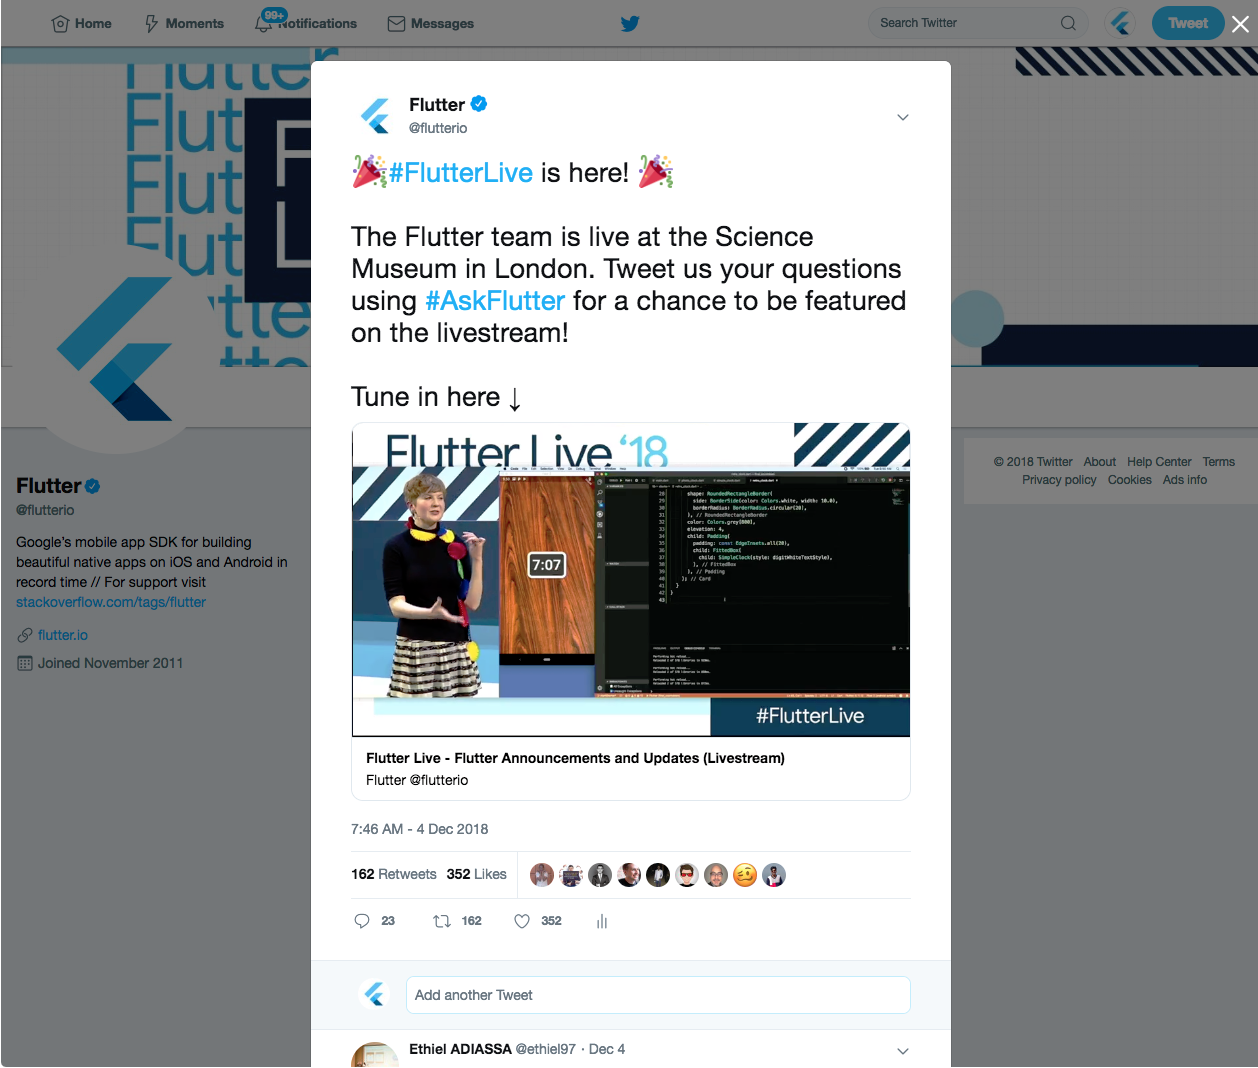Close the tweet overlay with X
Screen dimensions: 1258x1068
coord(1240,24)
